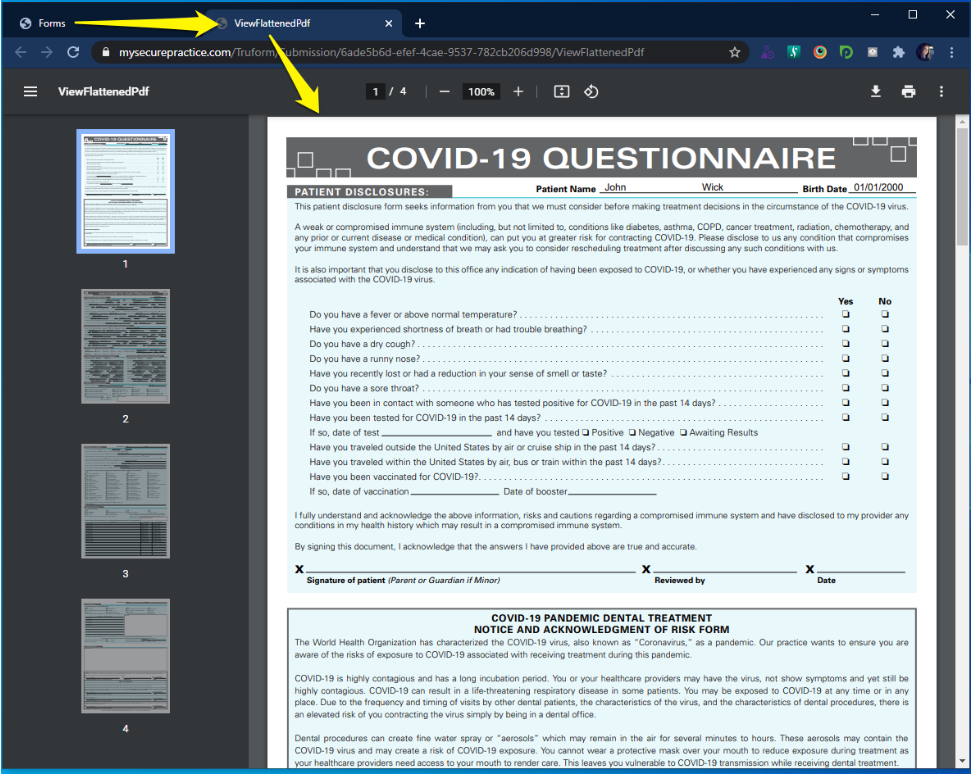Screen dimensions: 976x776
Task: Check Yes for fever question
Action: coord(845,314)
